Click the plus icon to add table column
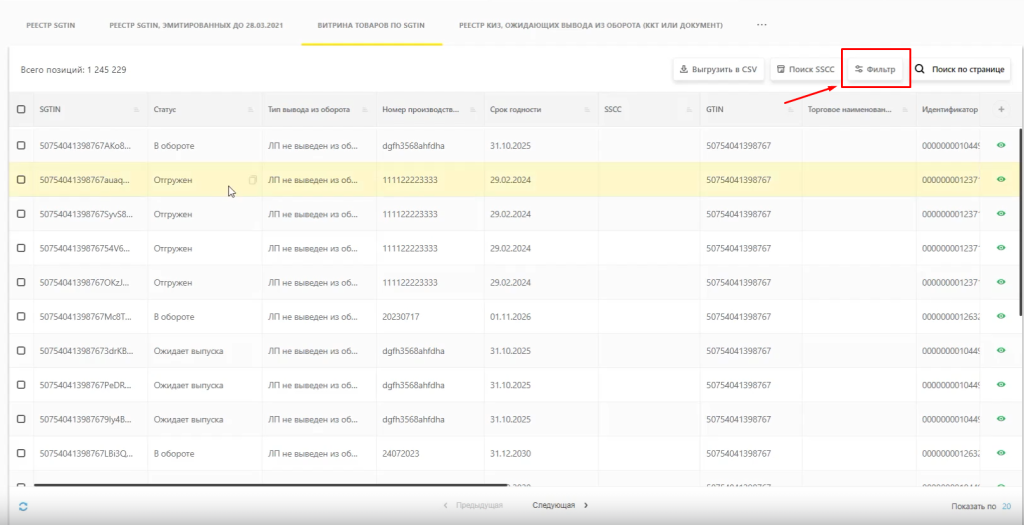This screenshot has height=525, width=1024. click(1001, 109)
